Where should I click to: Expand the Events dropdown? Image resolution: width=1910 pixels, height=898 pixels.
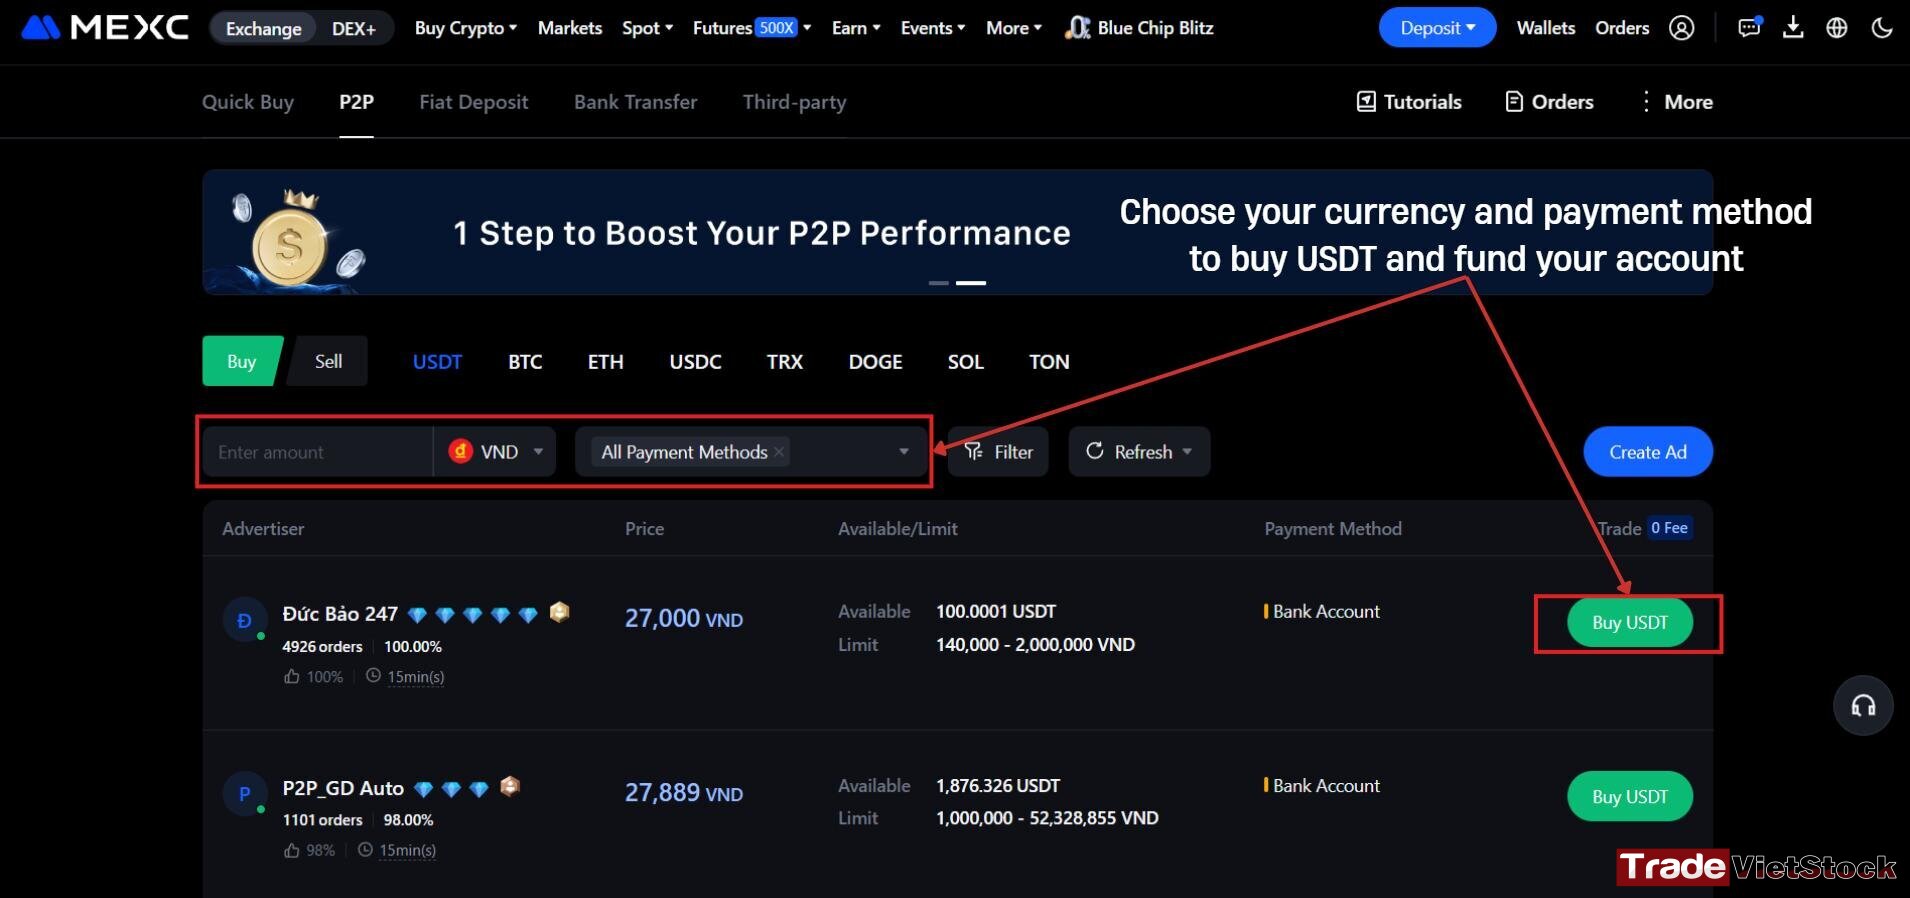933,28
